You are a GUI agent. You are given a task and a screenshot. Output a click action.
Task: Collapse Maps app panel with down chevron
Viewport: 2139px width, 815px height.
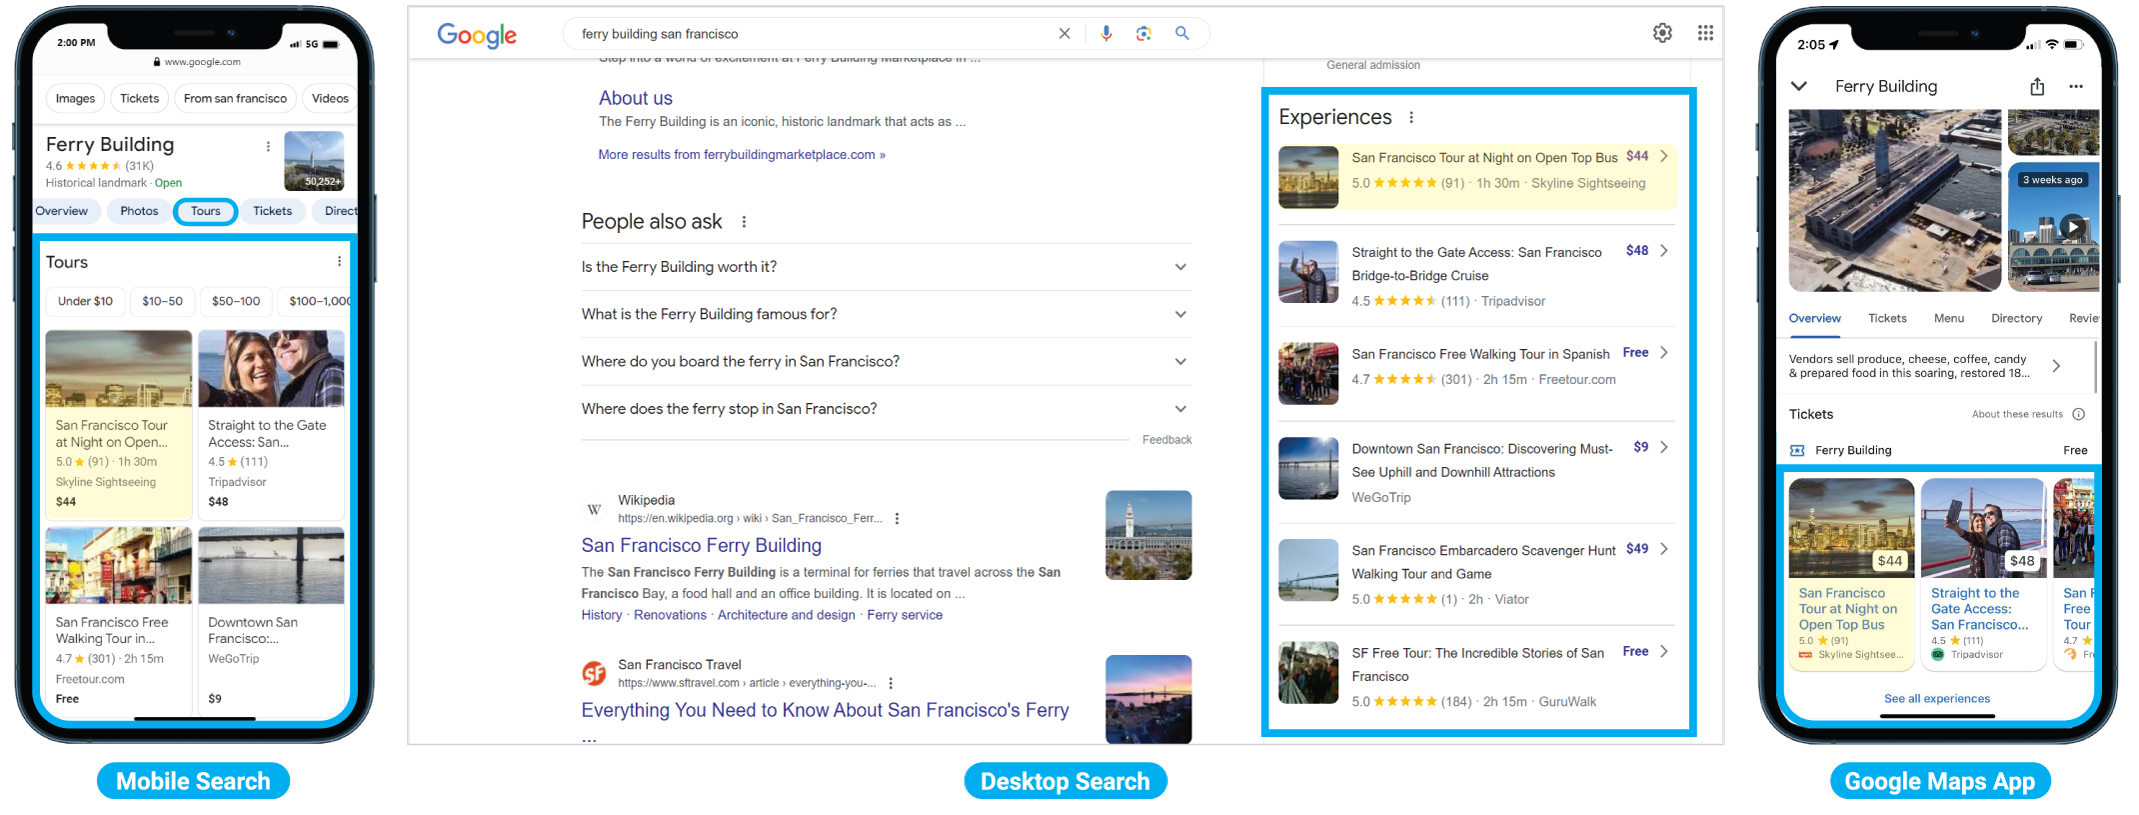(1799, 87)
